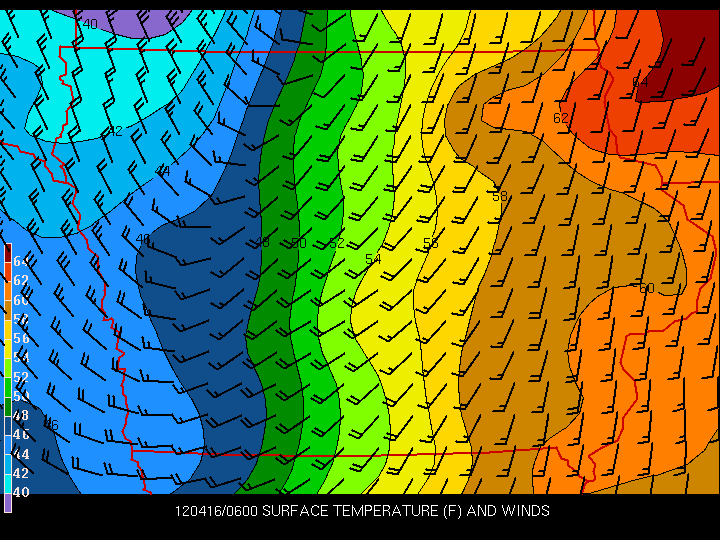Click the white legend label 42

point(21,473)
